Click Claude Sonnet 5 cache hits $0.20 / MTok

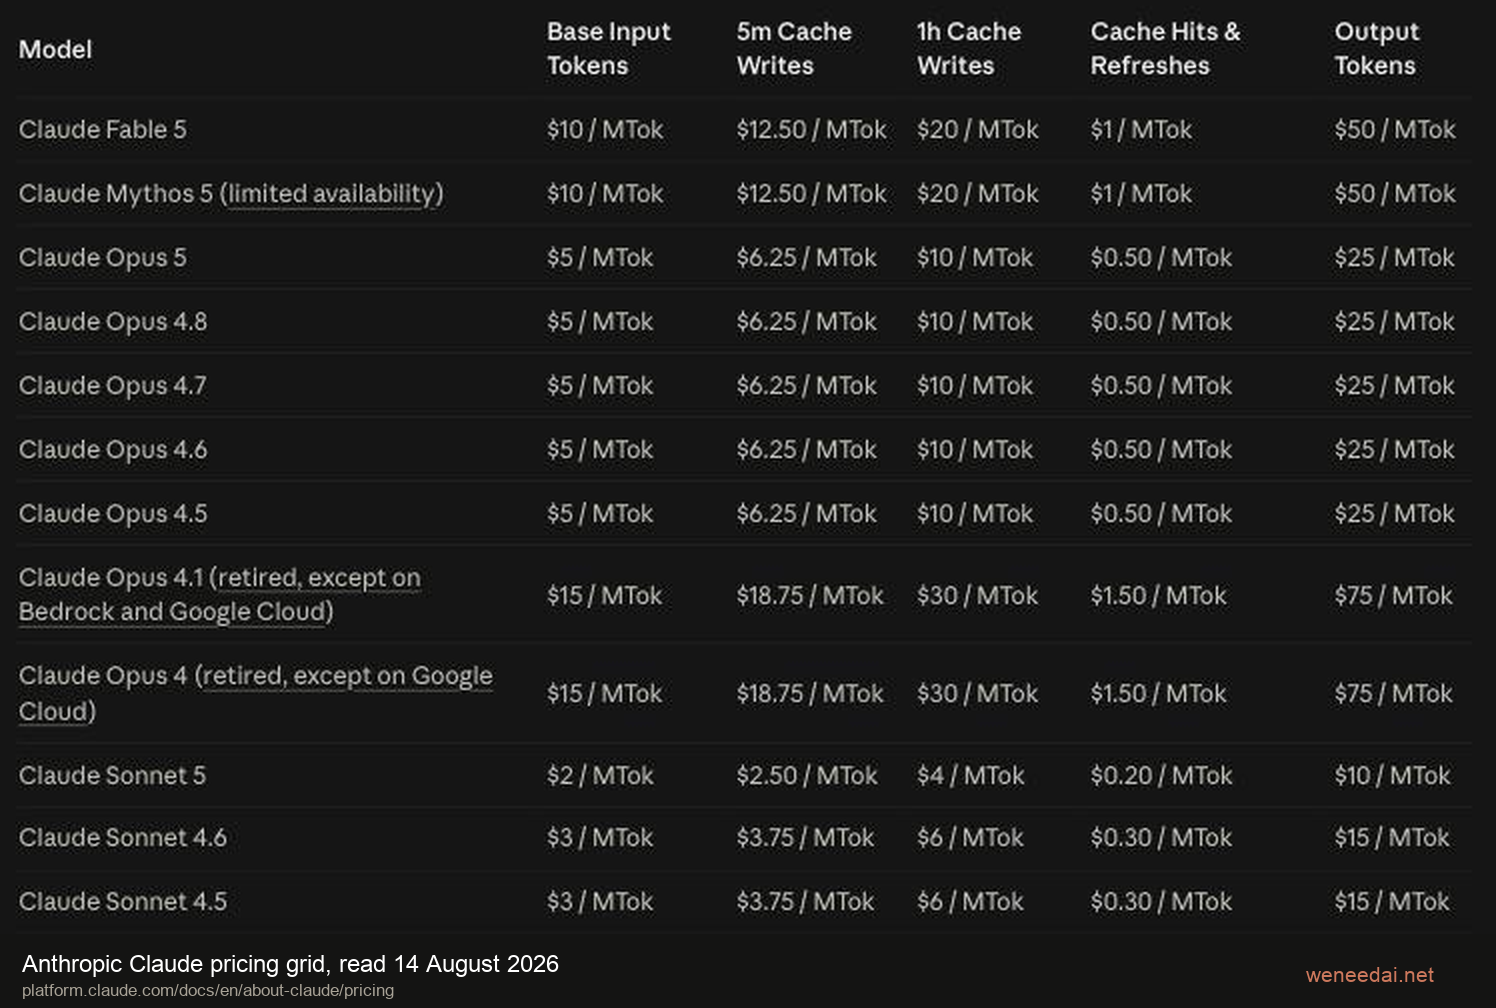click(1161, 775)
